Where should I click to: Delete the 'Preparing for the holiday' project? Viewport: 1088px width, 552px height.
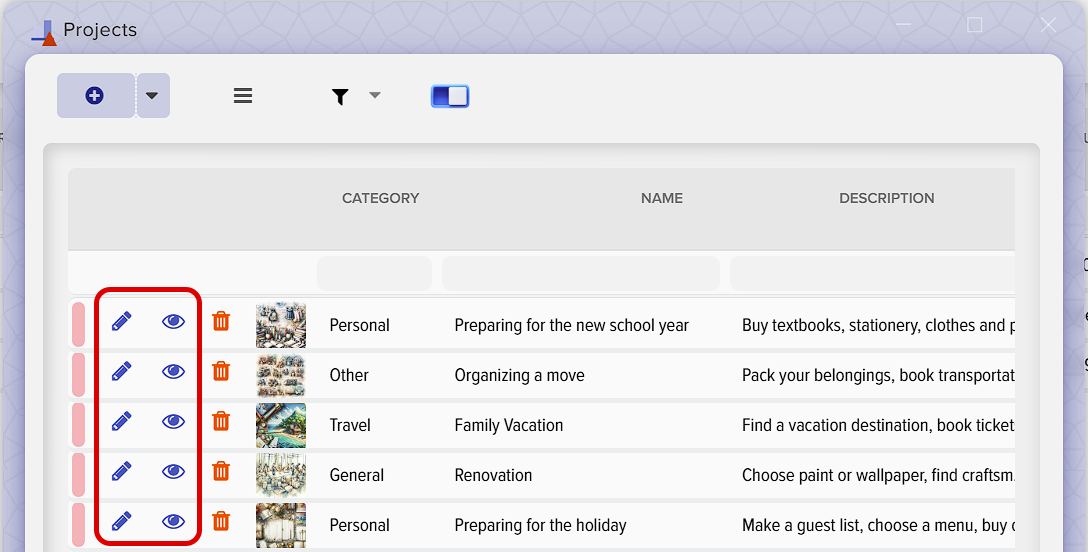click(221, 521)
